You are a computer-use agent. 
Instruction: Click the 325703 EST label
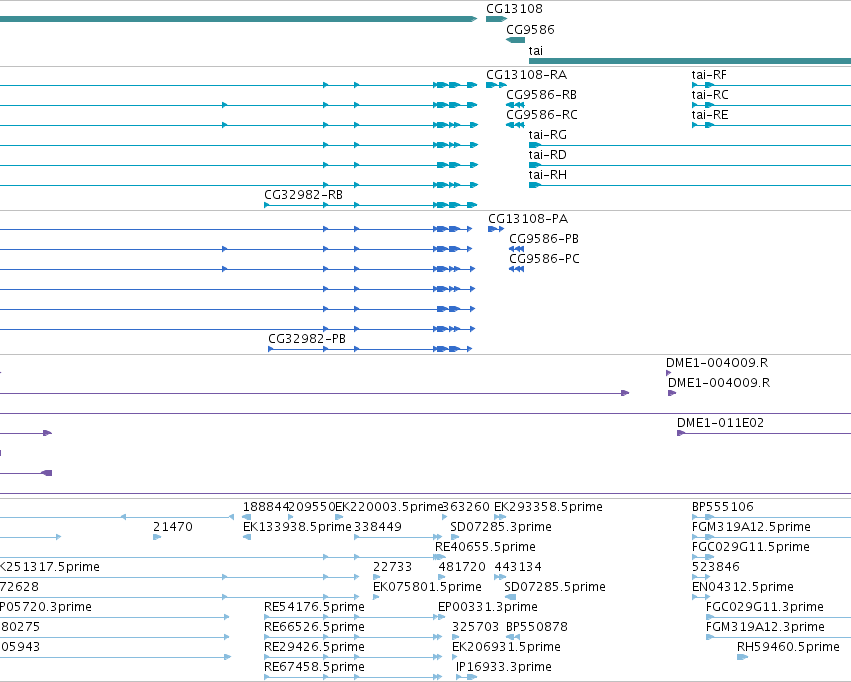(x=475, y=627)
